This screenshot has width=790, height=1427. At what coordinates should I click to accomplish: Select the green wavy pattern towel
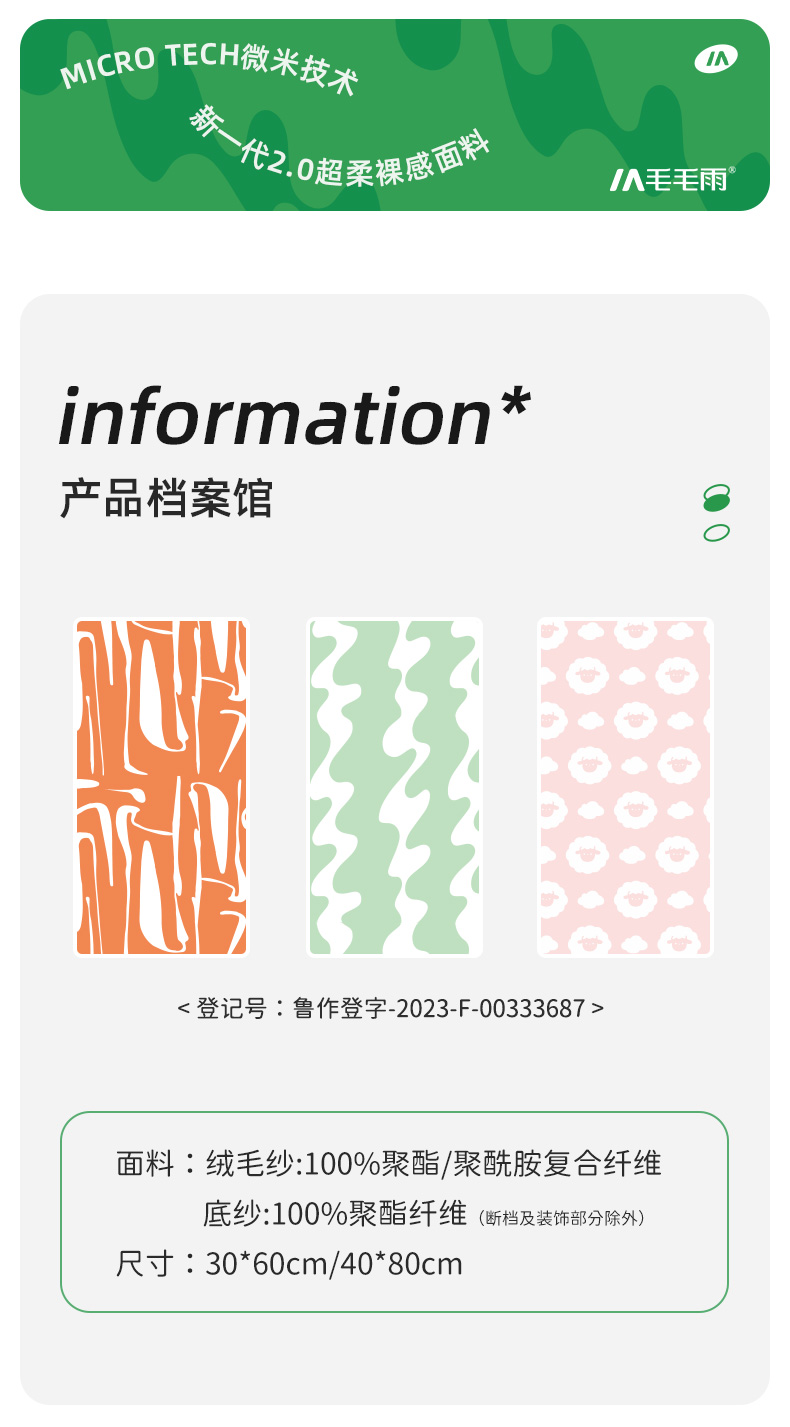coord(394,787)
